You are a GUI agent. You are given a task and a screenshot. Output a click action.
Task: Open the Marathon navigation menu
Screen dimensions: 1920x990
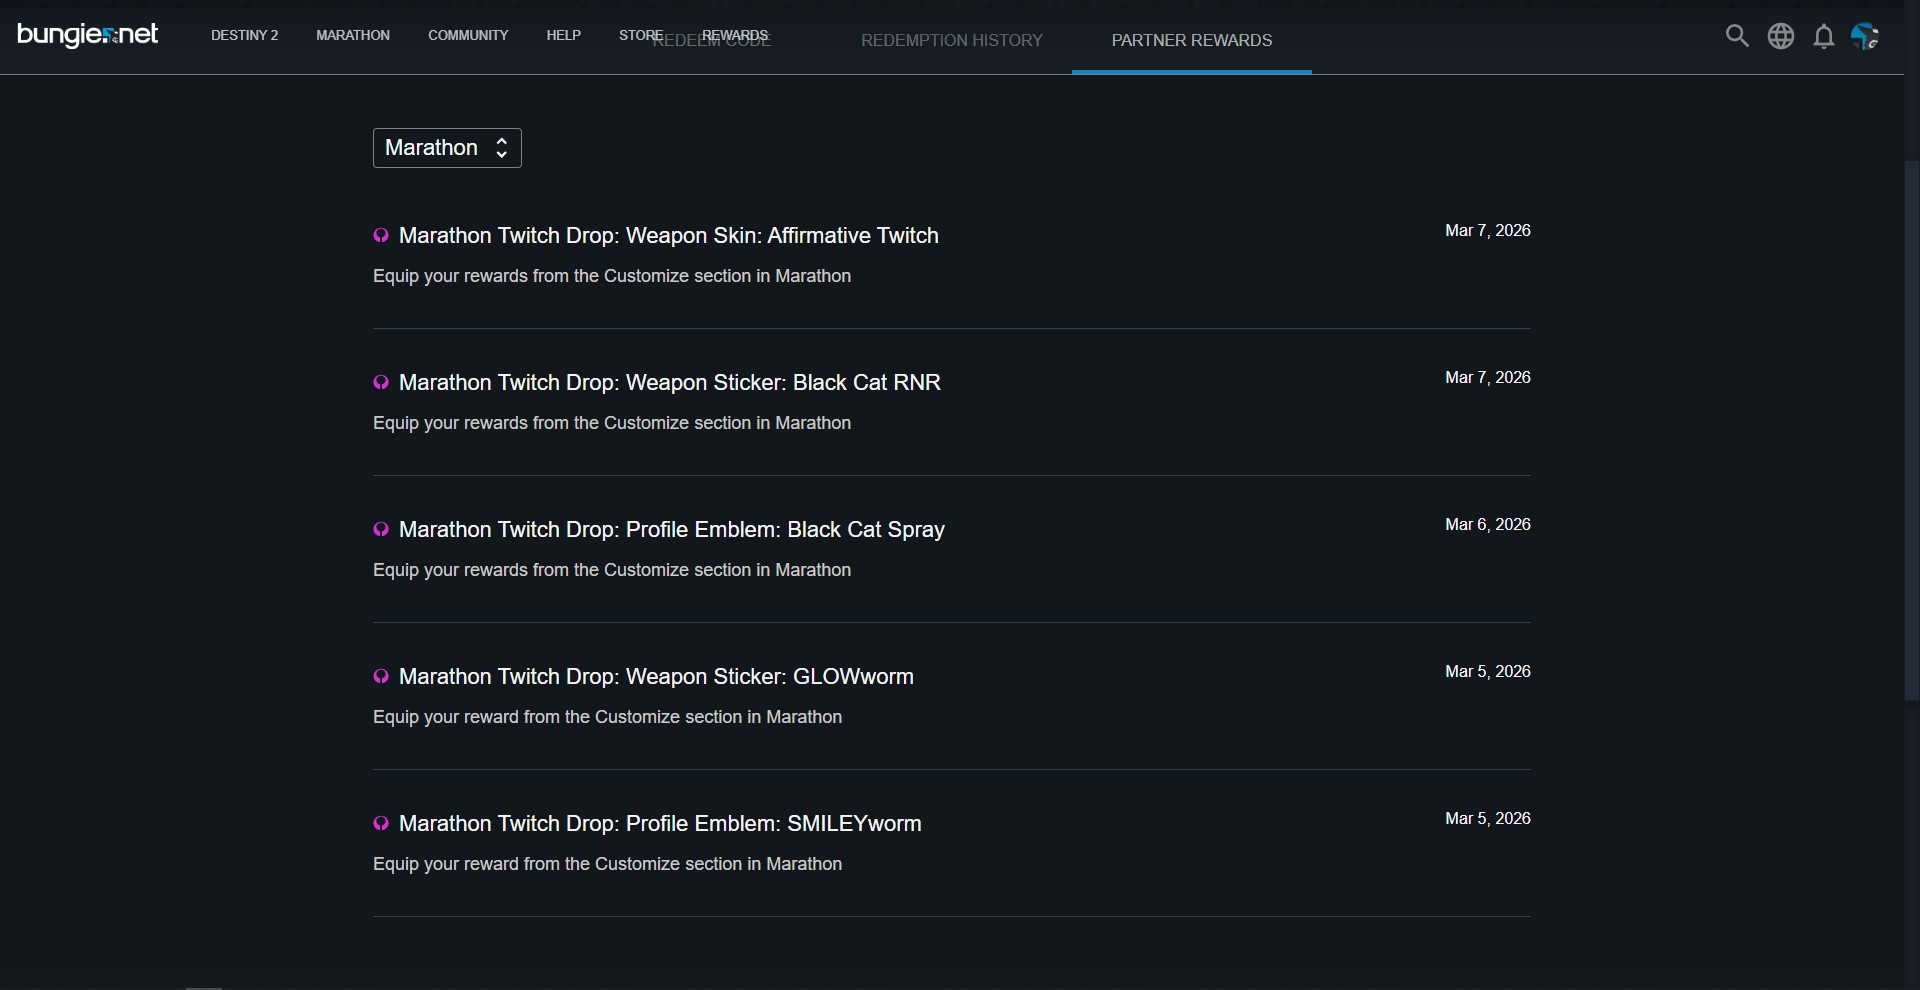(353, 35)
